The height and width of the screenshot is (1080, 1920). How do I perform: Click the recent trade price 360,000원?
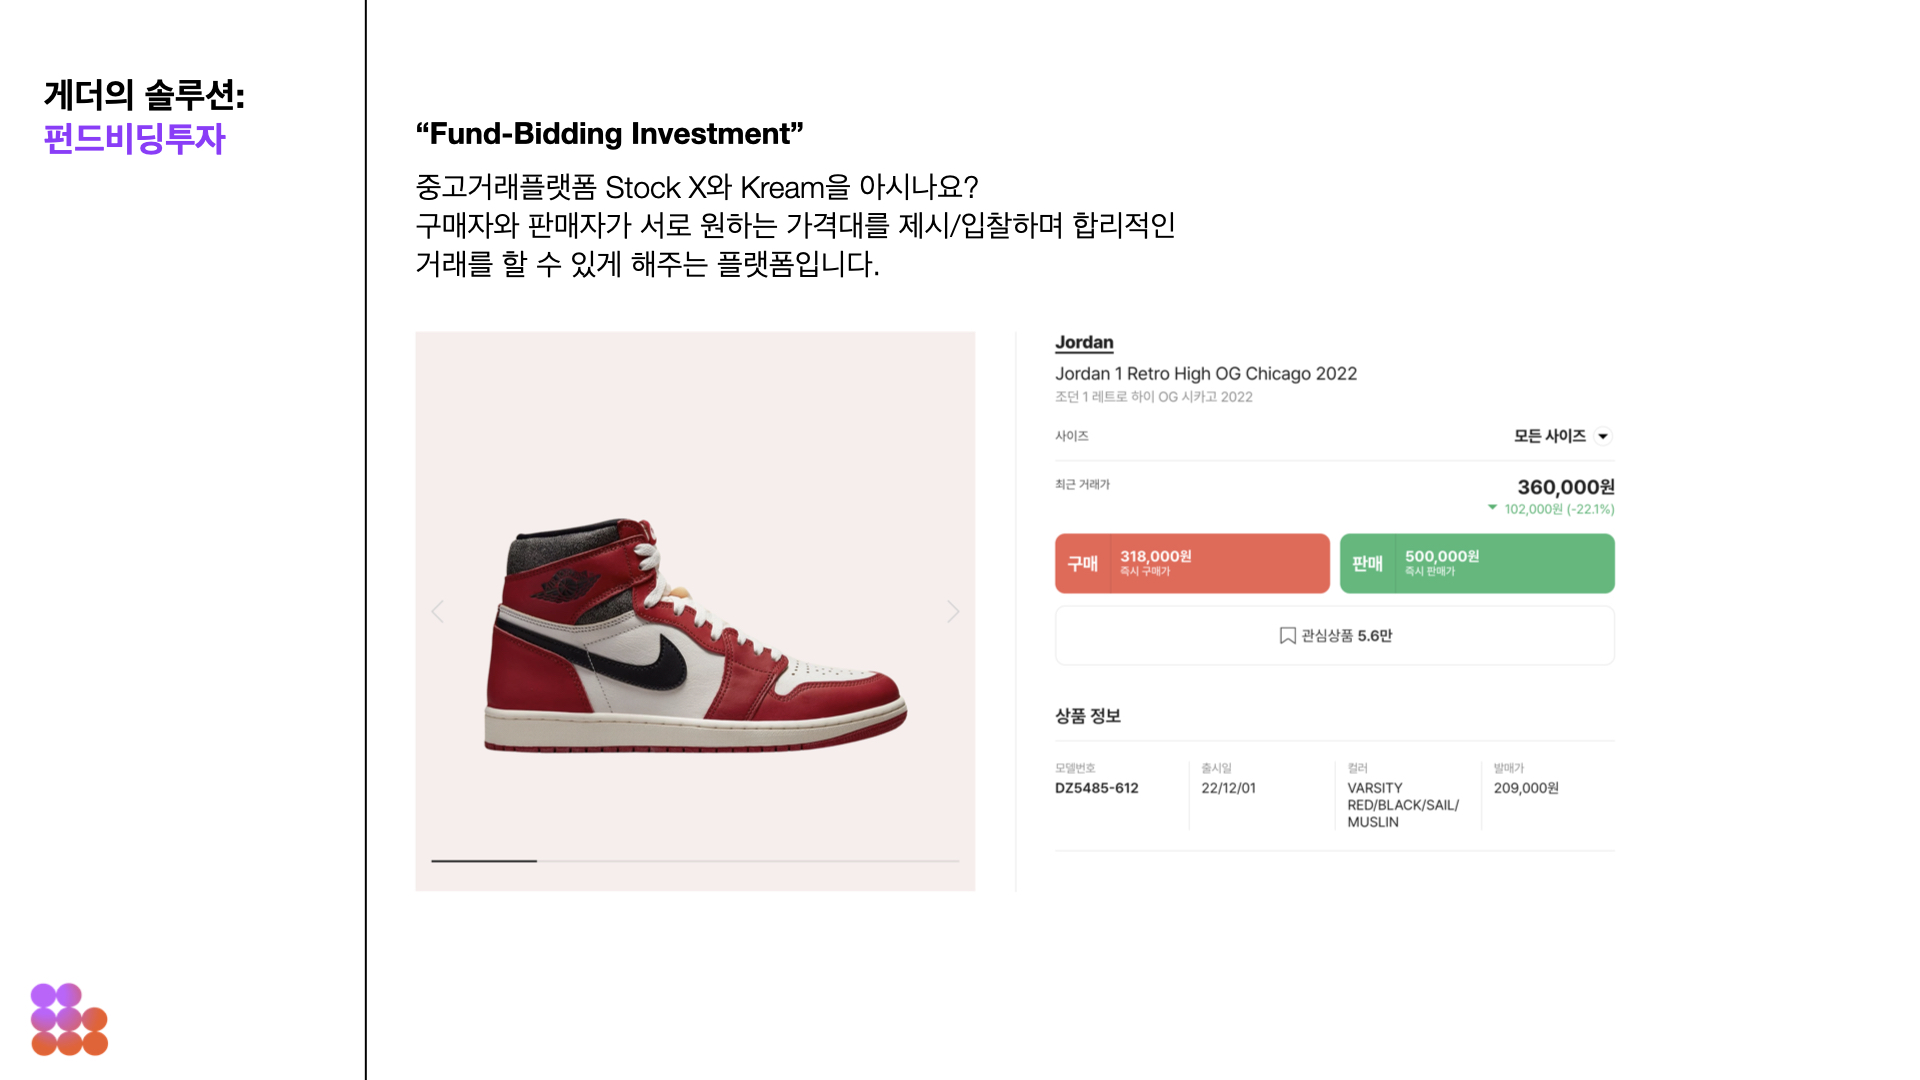(1565, 487)
